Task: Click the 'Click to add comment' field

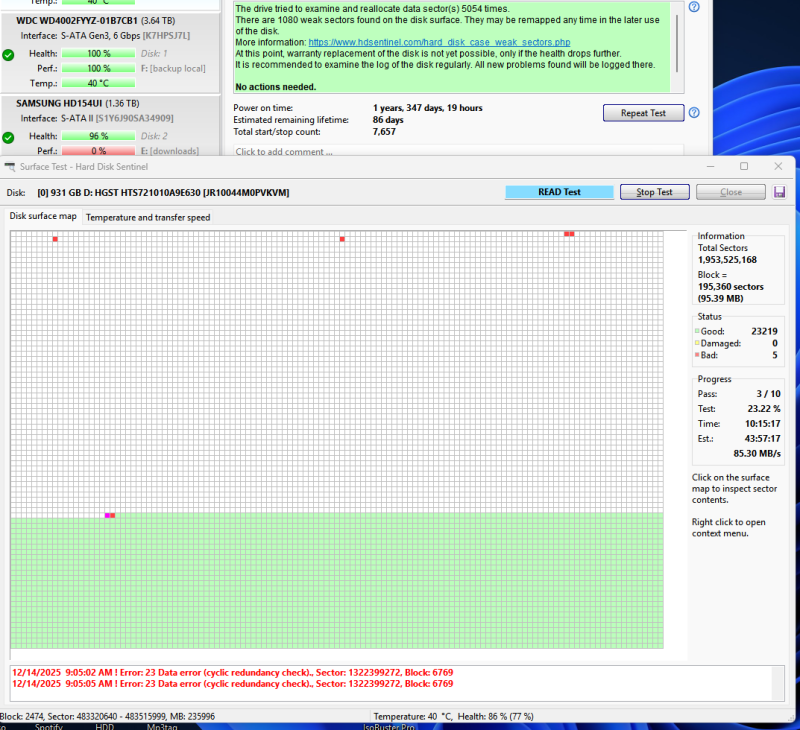Action: point(458,152)
